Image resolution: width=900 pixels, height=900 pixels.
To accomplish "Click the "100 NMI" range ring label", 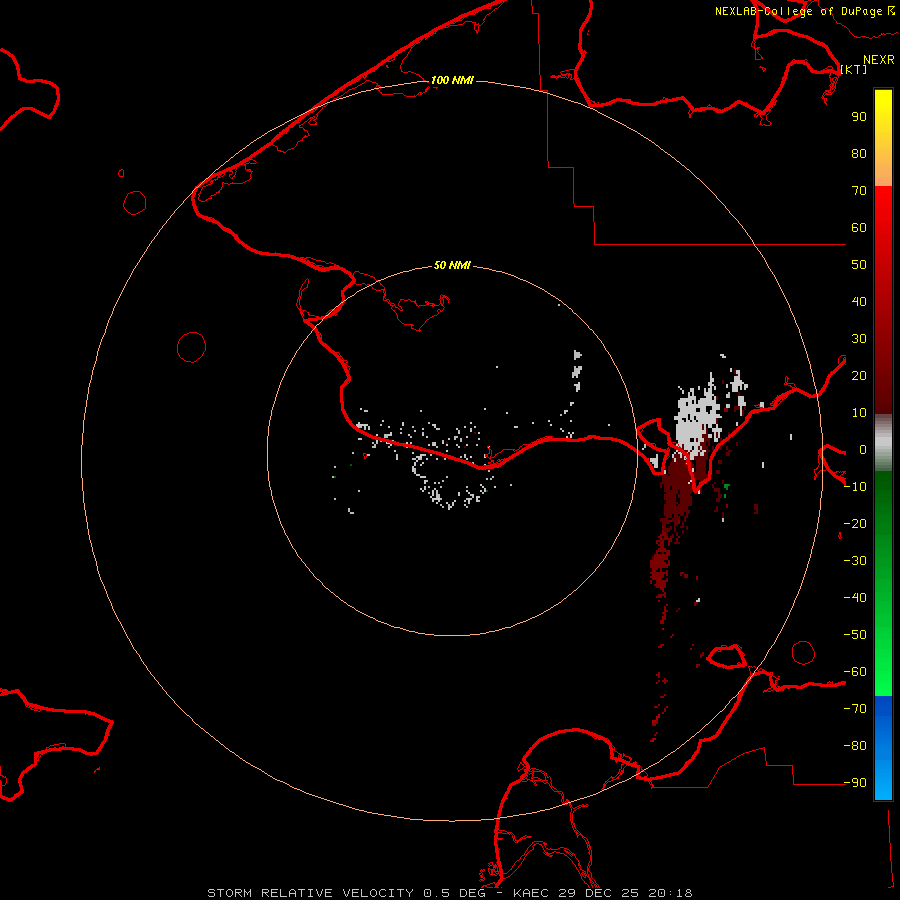I will tap(452, 80).
